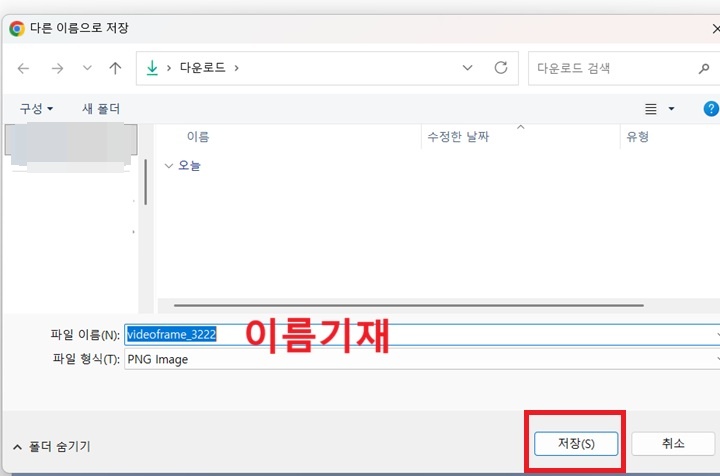Click the navigation pane vertical scrollbar
Viewport: 720px width, 476px height.
point(146,182)
